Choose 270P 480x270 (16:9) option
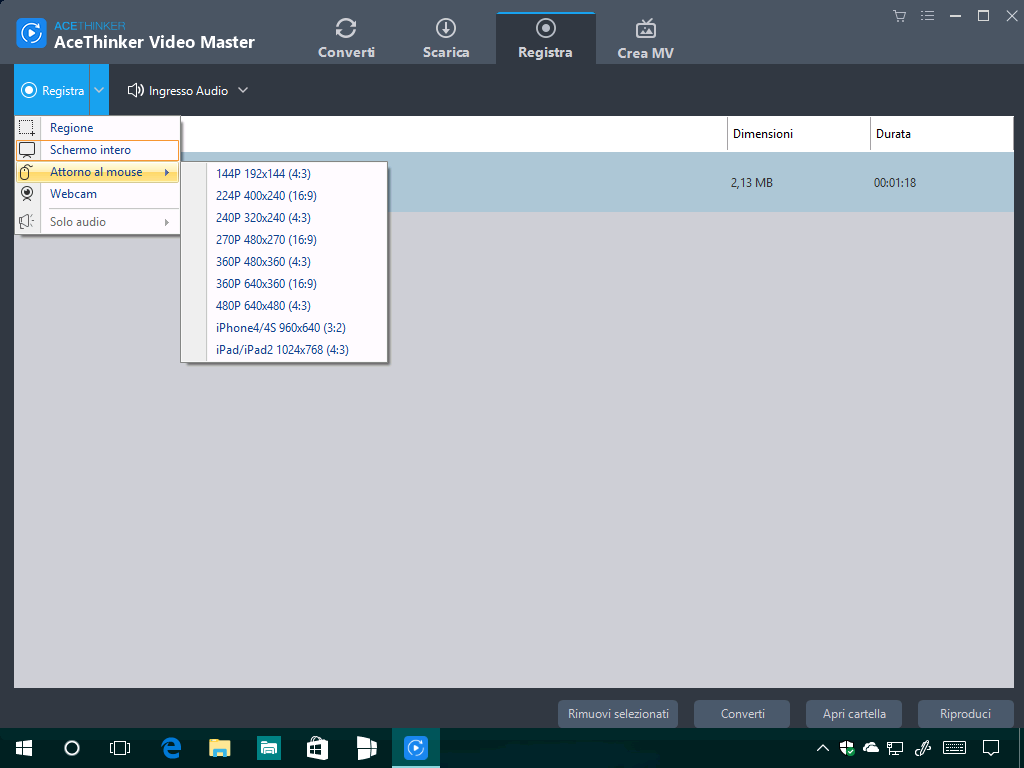This screenshot has width=1024, height=768. coord(284,240)
